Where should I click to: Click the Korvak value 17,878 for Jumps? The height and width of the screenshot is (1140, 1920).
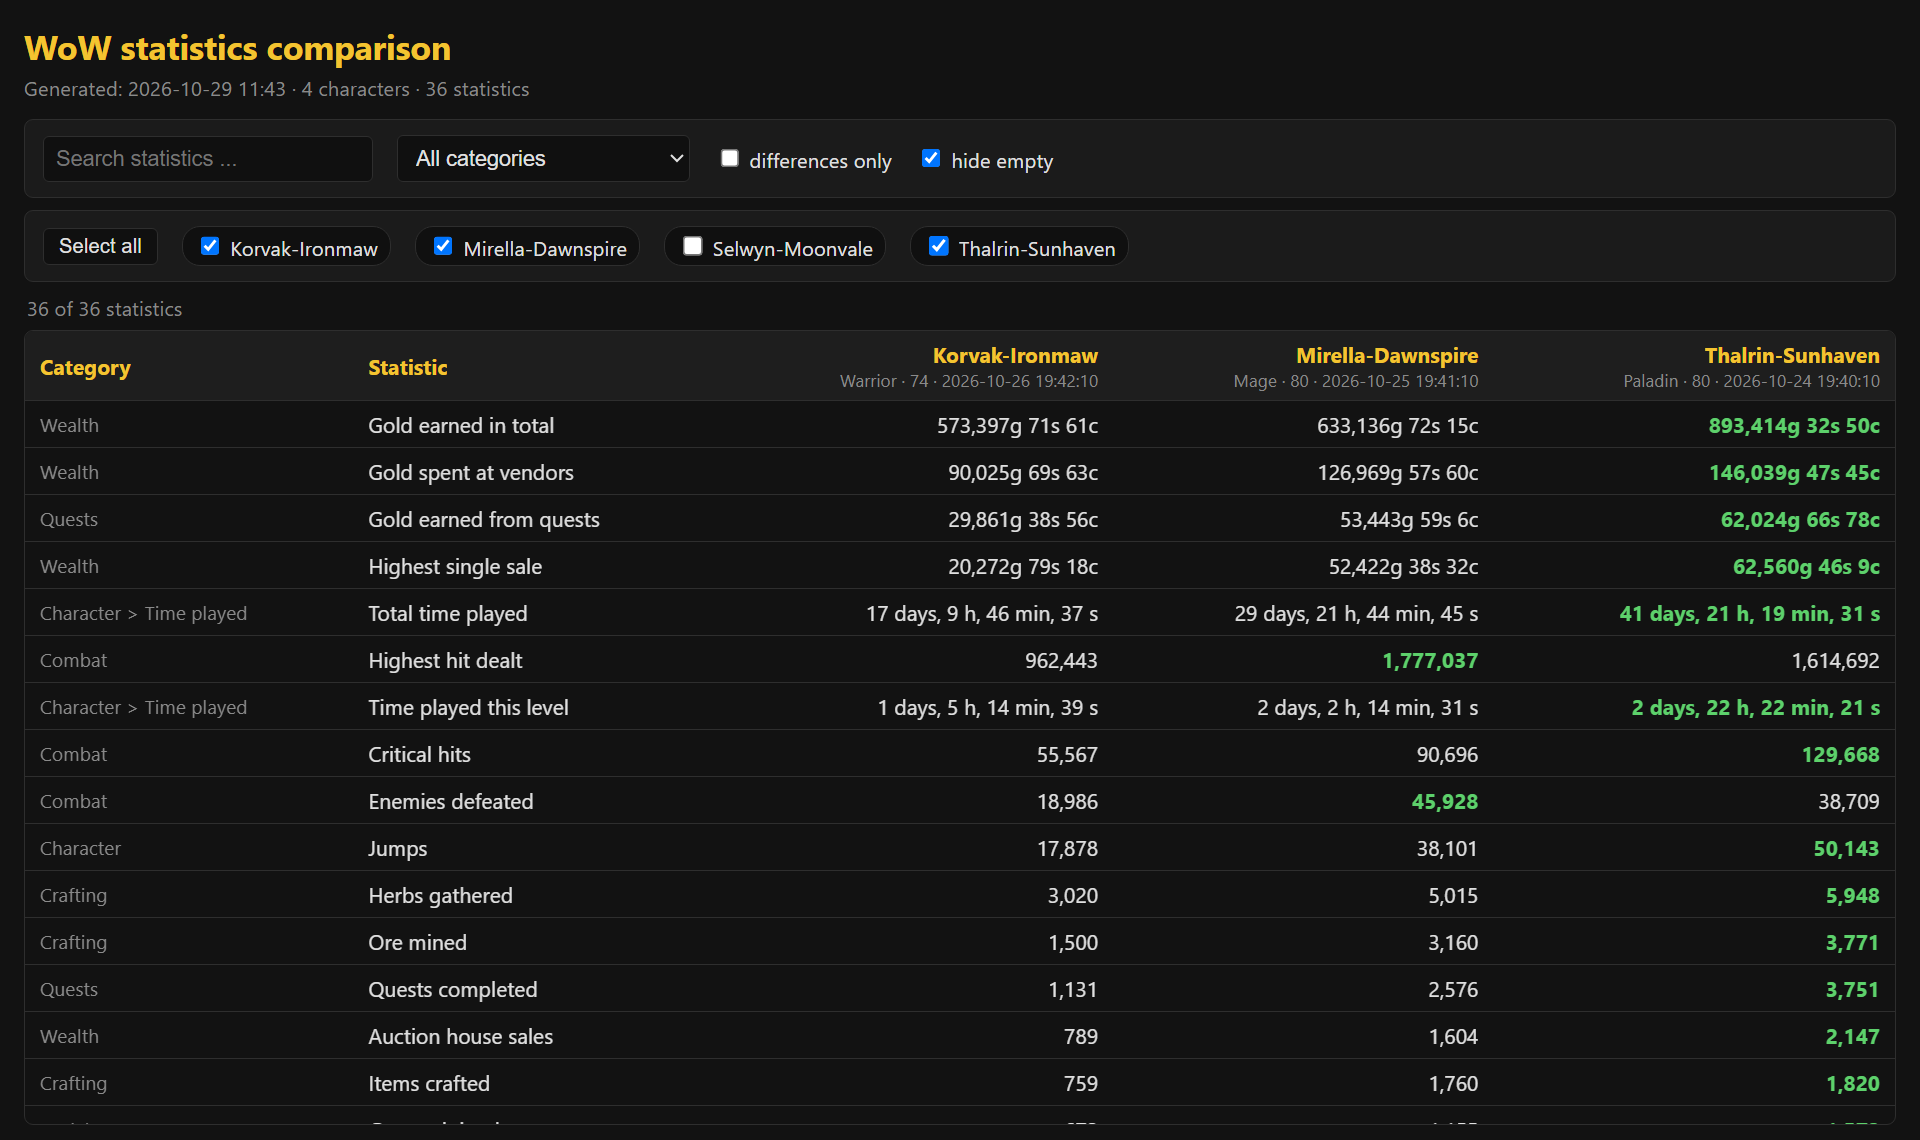tap(1067, 848)
